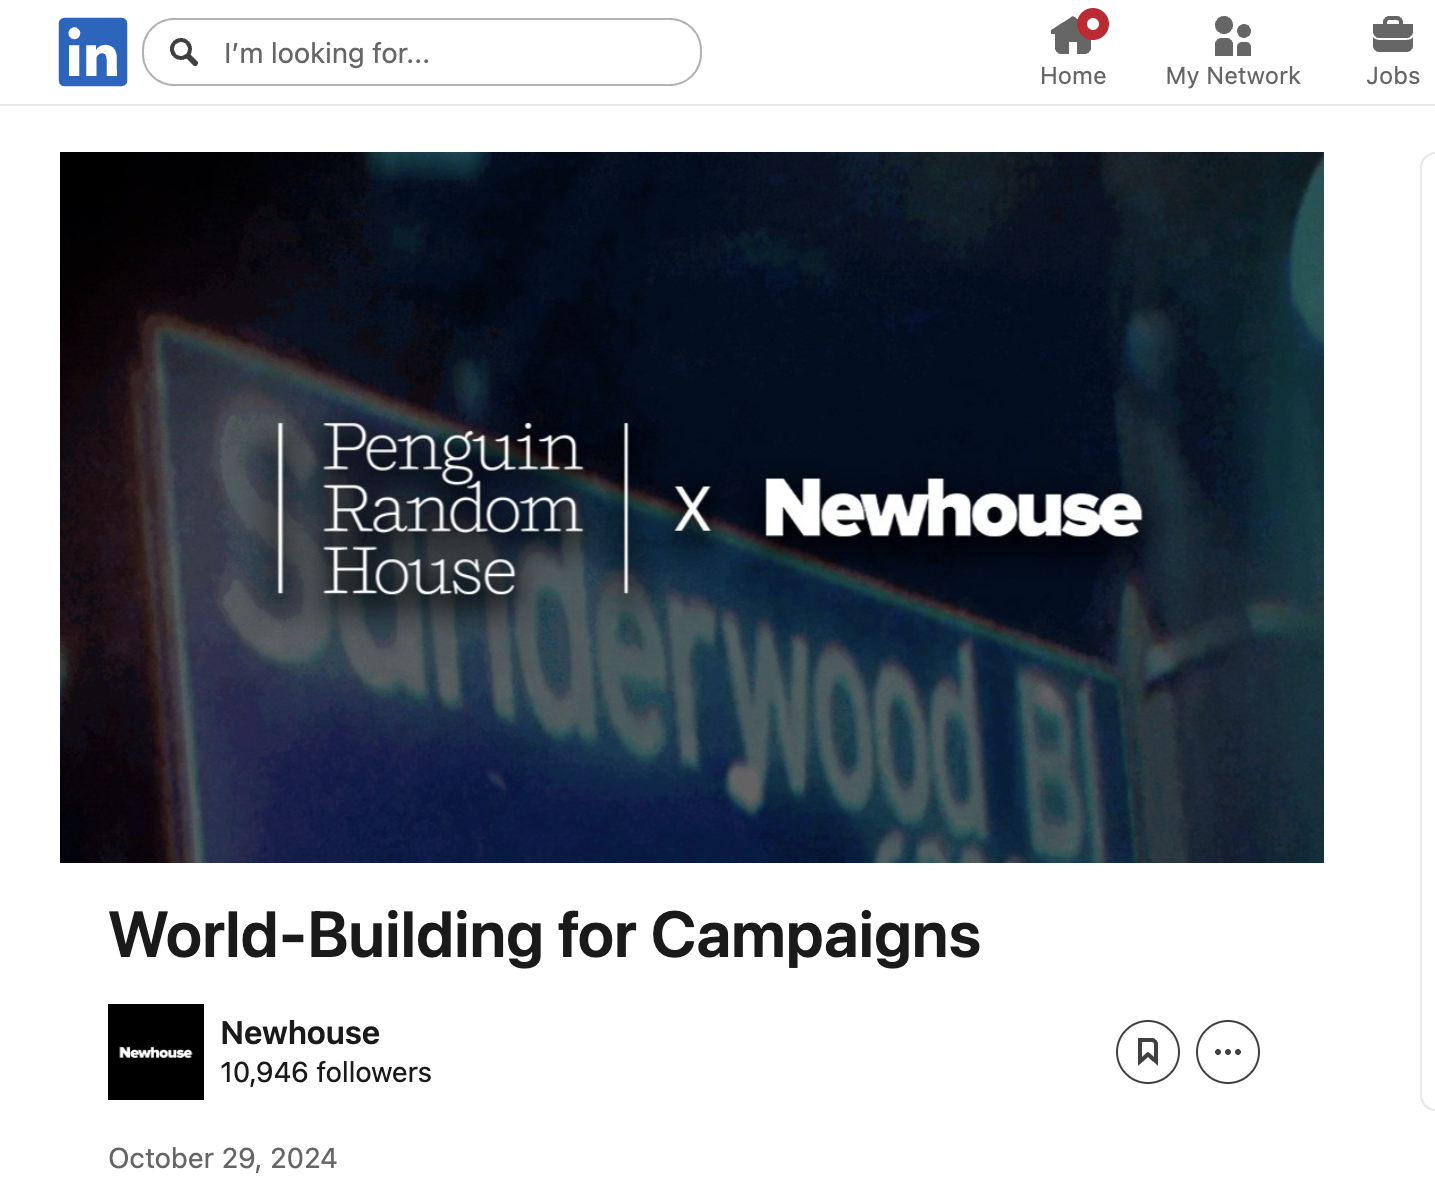
Task: Open the more options ellipsis button
Action: pyautogui.click(x=1228, y=1052)
